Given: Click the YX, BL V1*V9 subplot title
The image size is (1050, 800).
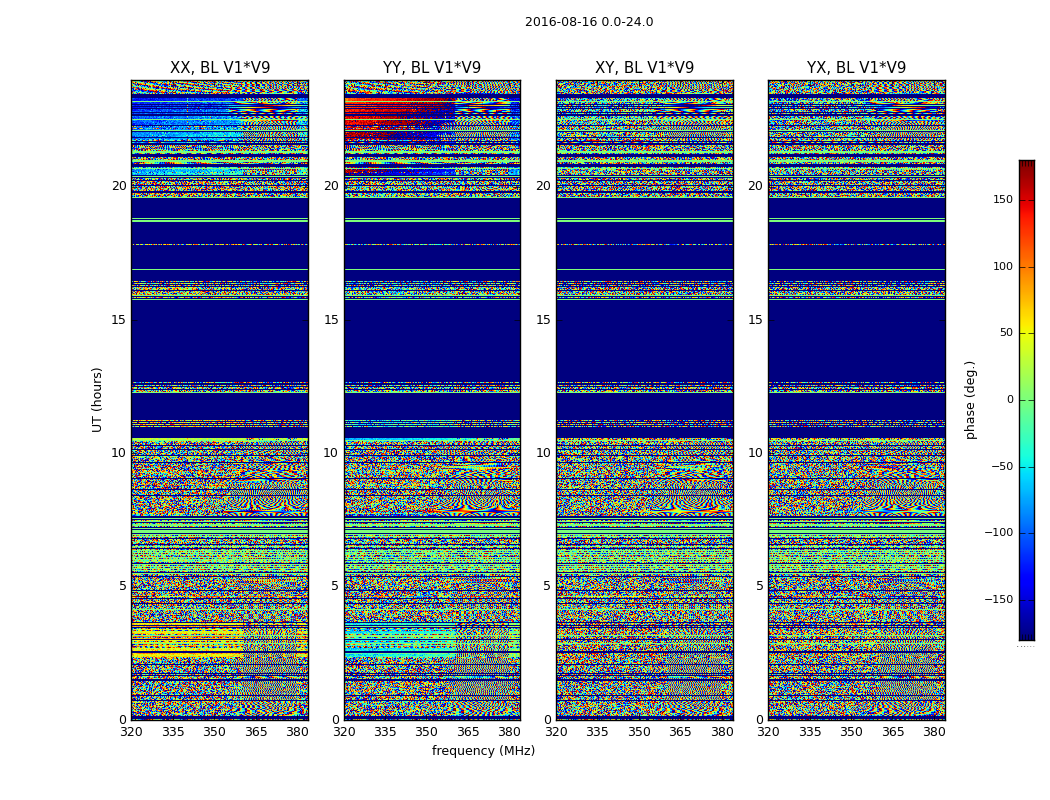Looking at the screenshot, I should 856,68.
